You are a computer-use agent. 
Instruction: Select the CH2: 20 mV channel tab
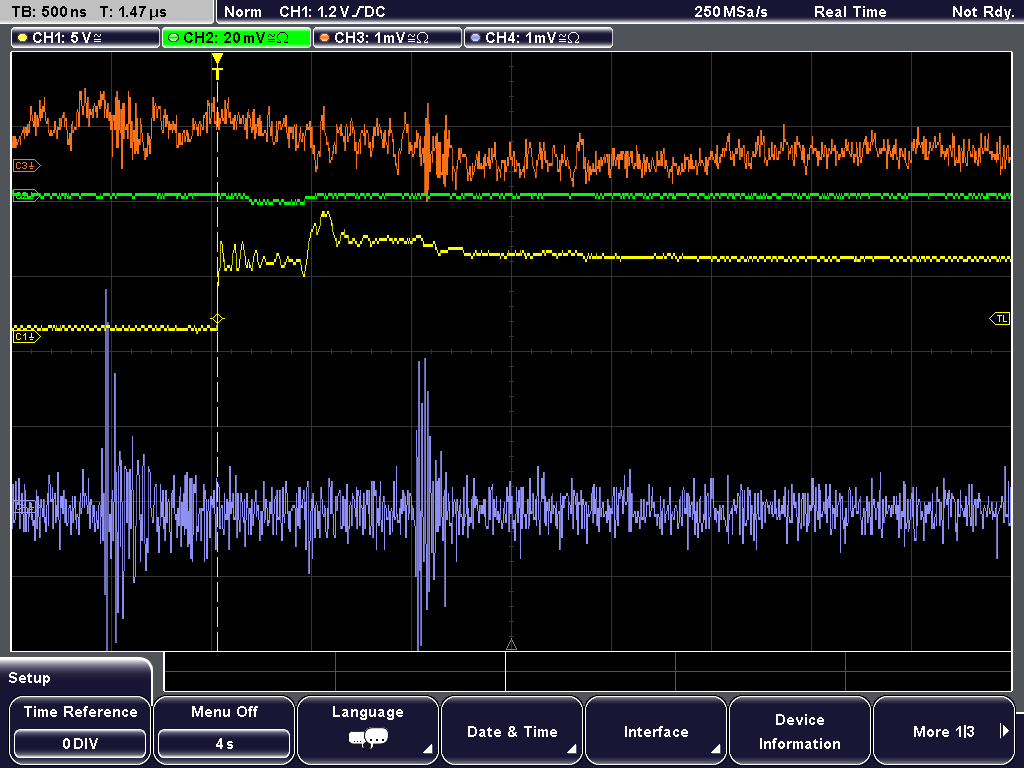[x=236, y=38]
